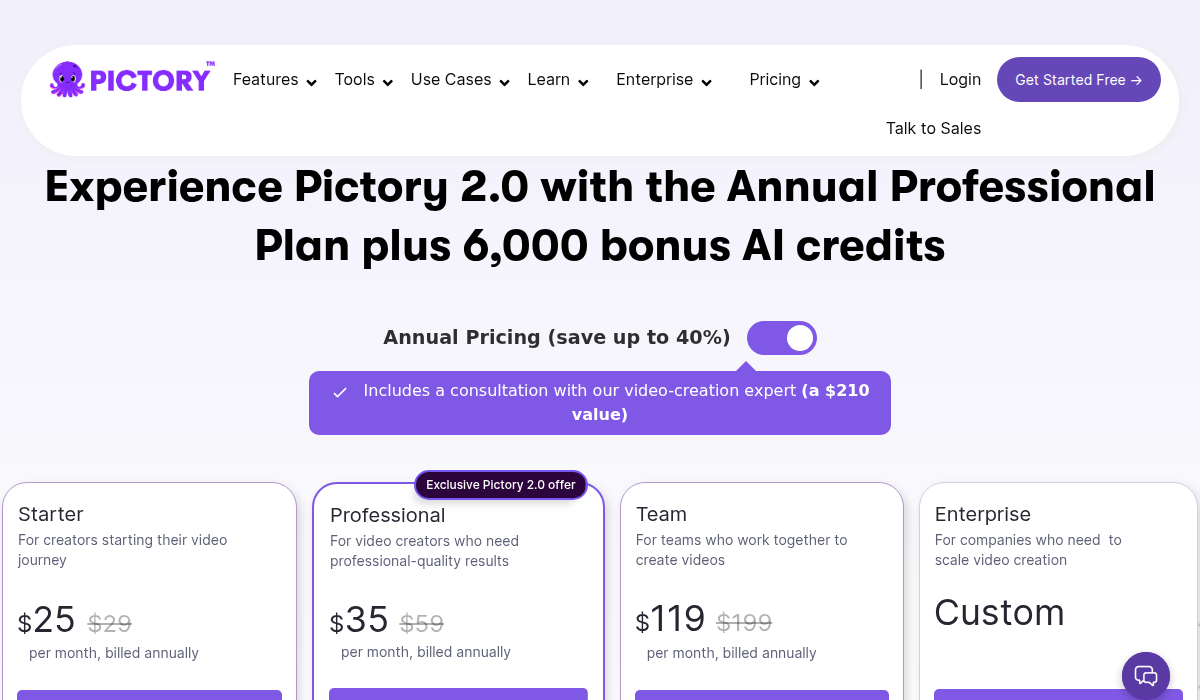Click the Login link
1200x700 pixels.
[960, 79]
